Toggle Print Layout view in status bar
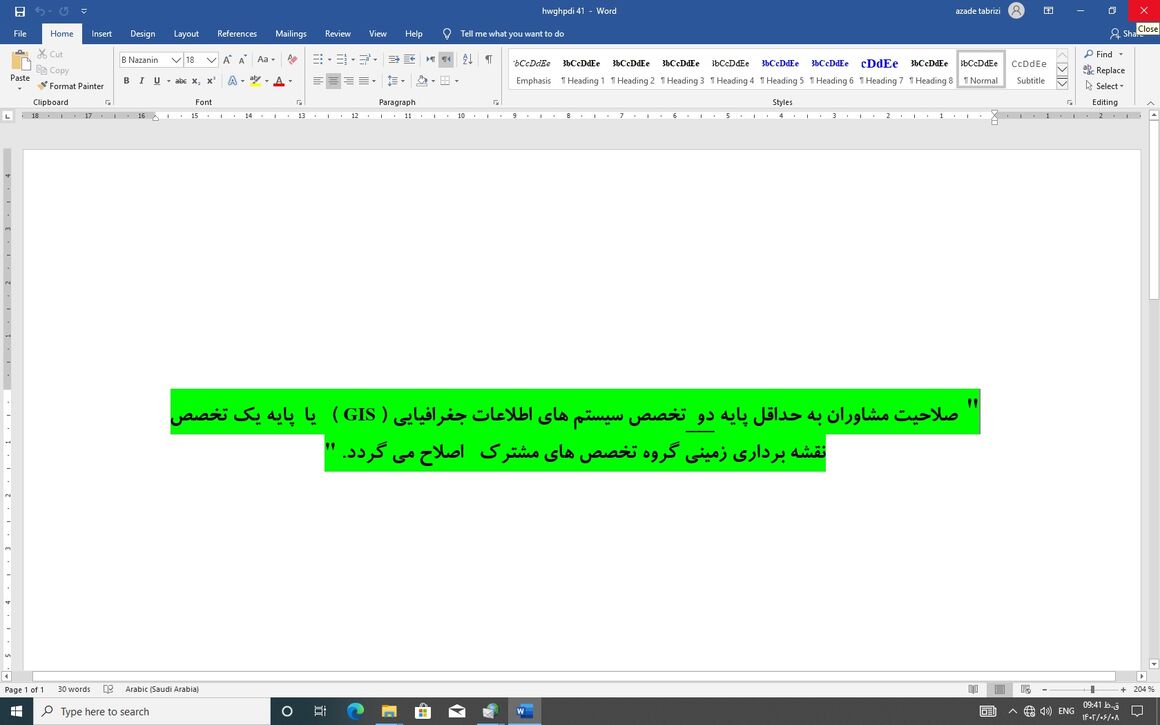 tap(999, 689)
